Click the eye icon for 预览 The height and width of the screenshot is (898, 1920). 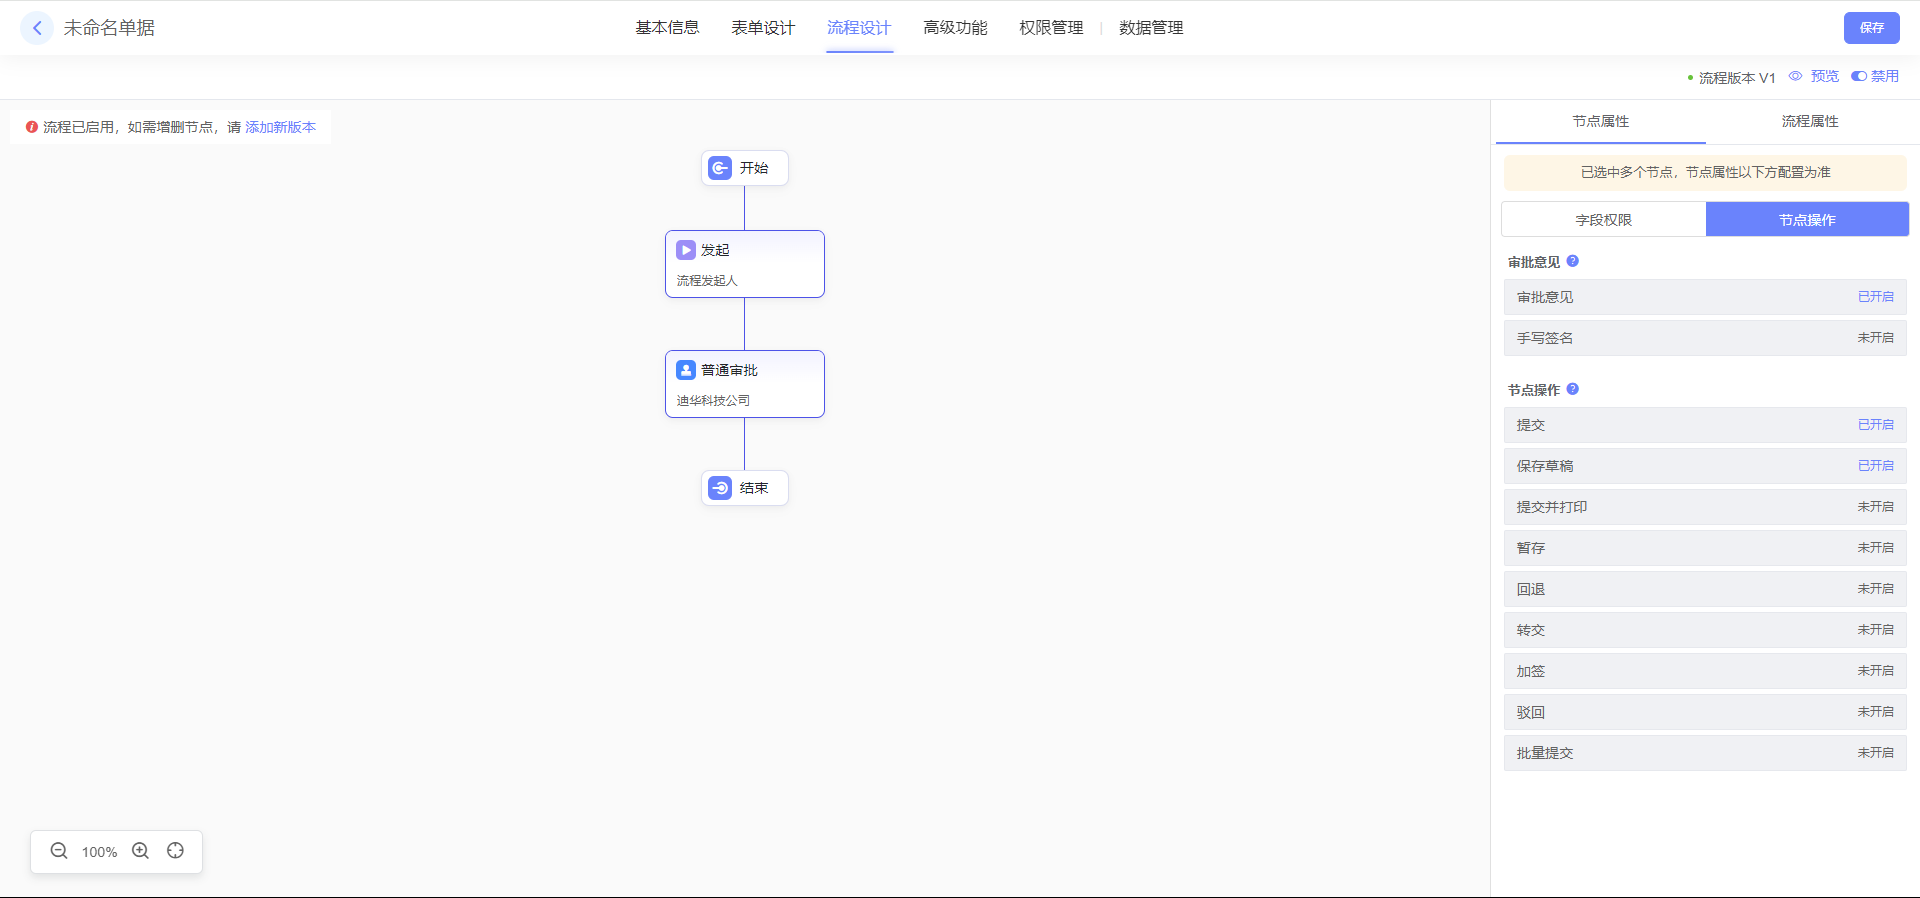pyautogui.click(x=1795, y=76)
